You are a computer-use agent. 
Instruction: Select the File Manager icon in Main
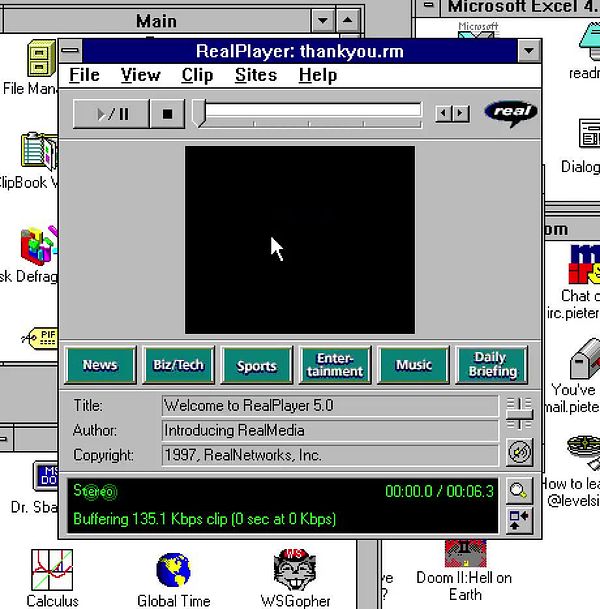coord(40,58)
